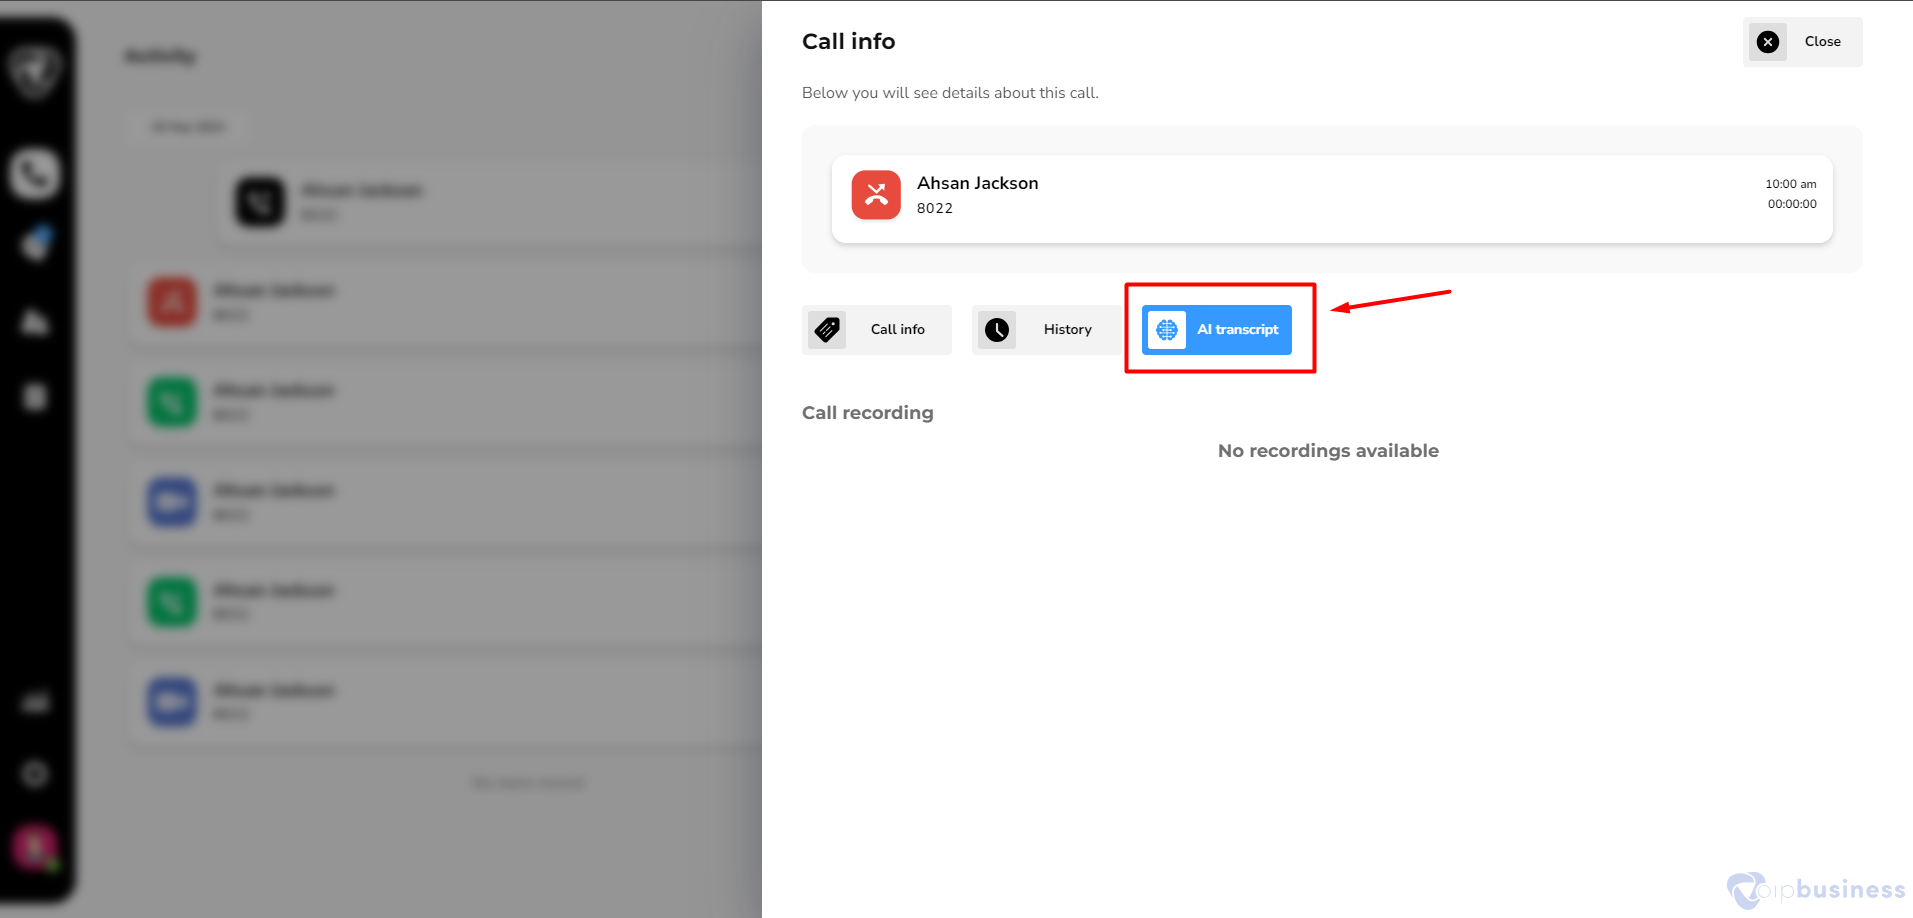
Task: Click the red missed-call icon beside Ahsan Jackson
Action: point(876,195)
